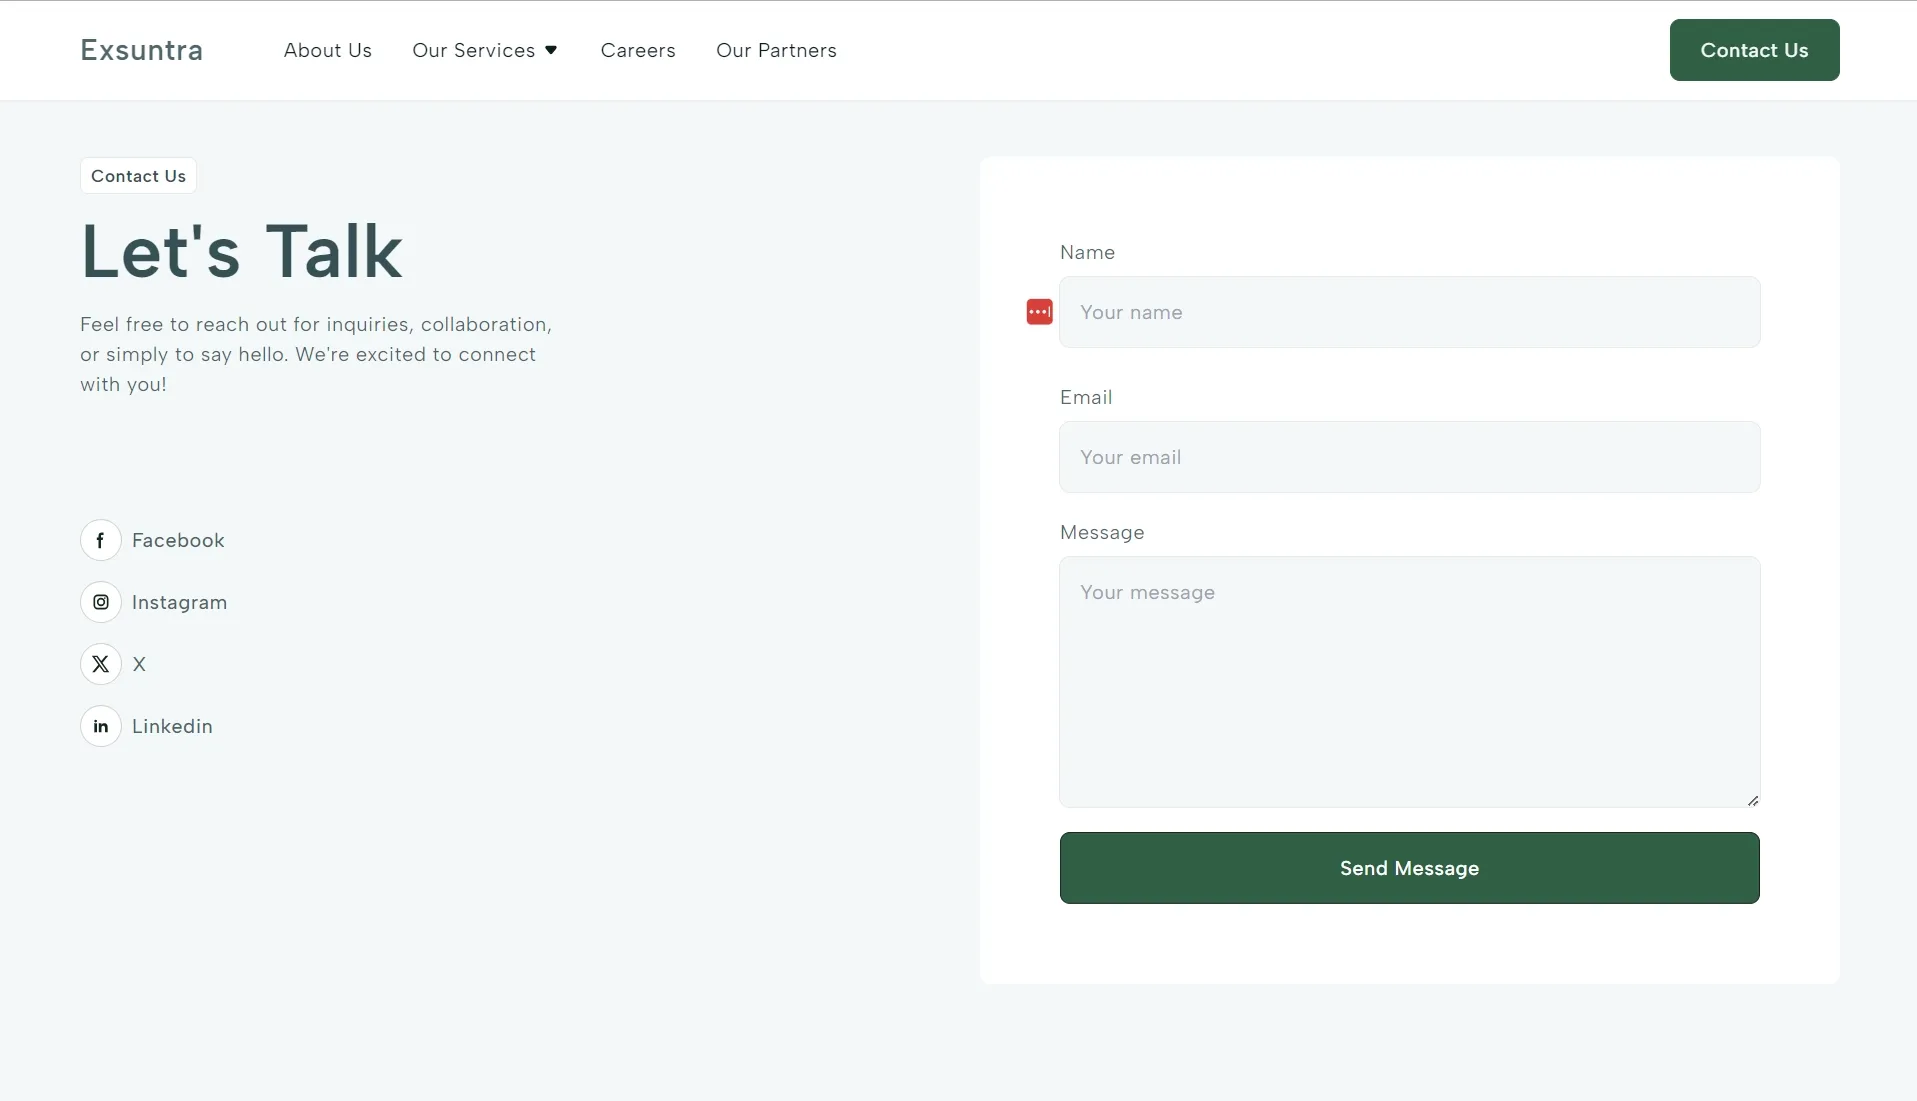Viewport: 1917px width, 1101px height.
Task: Follow the Instagram text link
Action: (180, 602)
